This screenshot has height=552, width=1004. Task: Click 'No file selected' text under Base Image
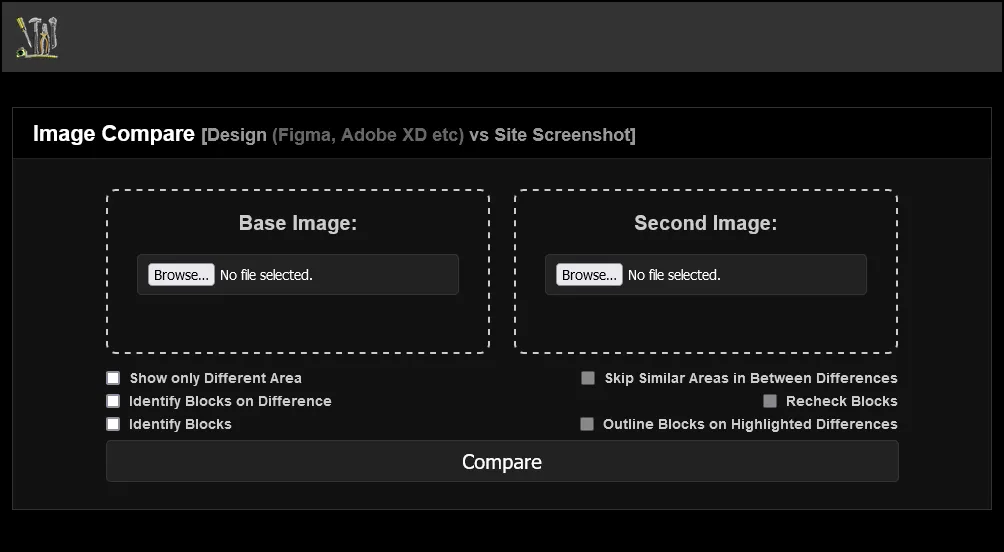point(266,275)
